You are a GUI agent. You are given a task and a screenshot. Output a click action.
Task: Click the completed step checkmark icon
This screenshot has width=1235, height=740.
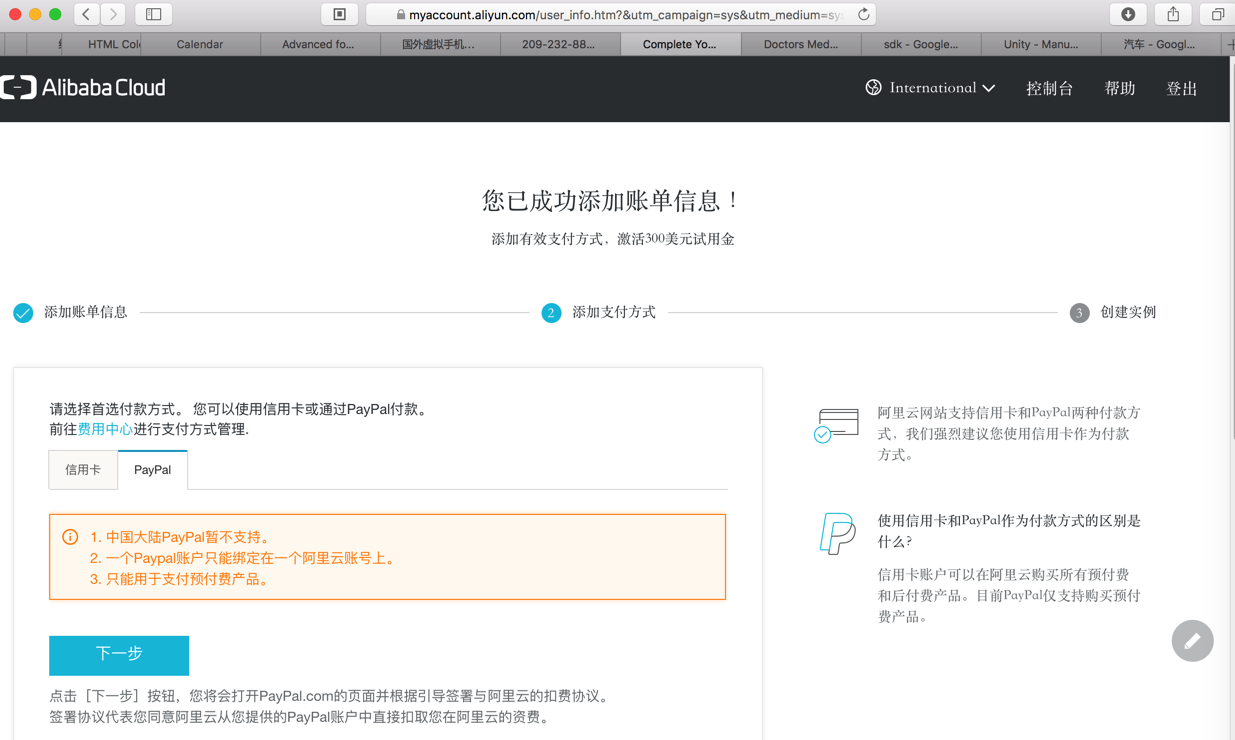pyautogui.click(x=23, y=313)
